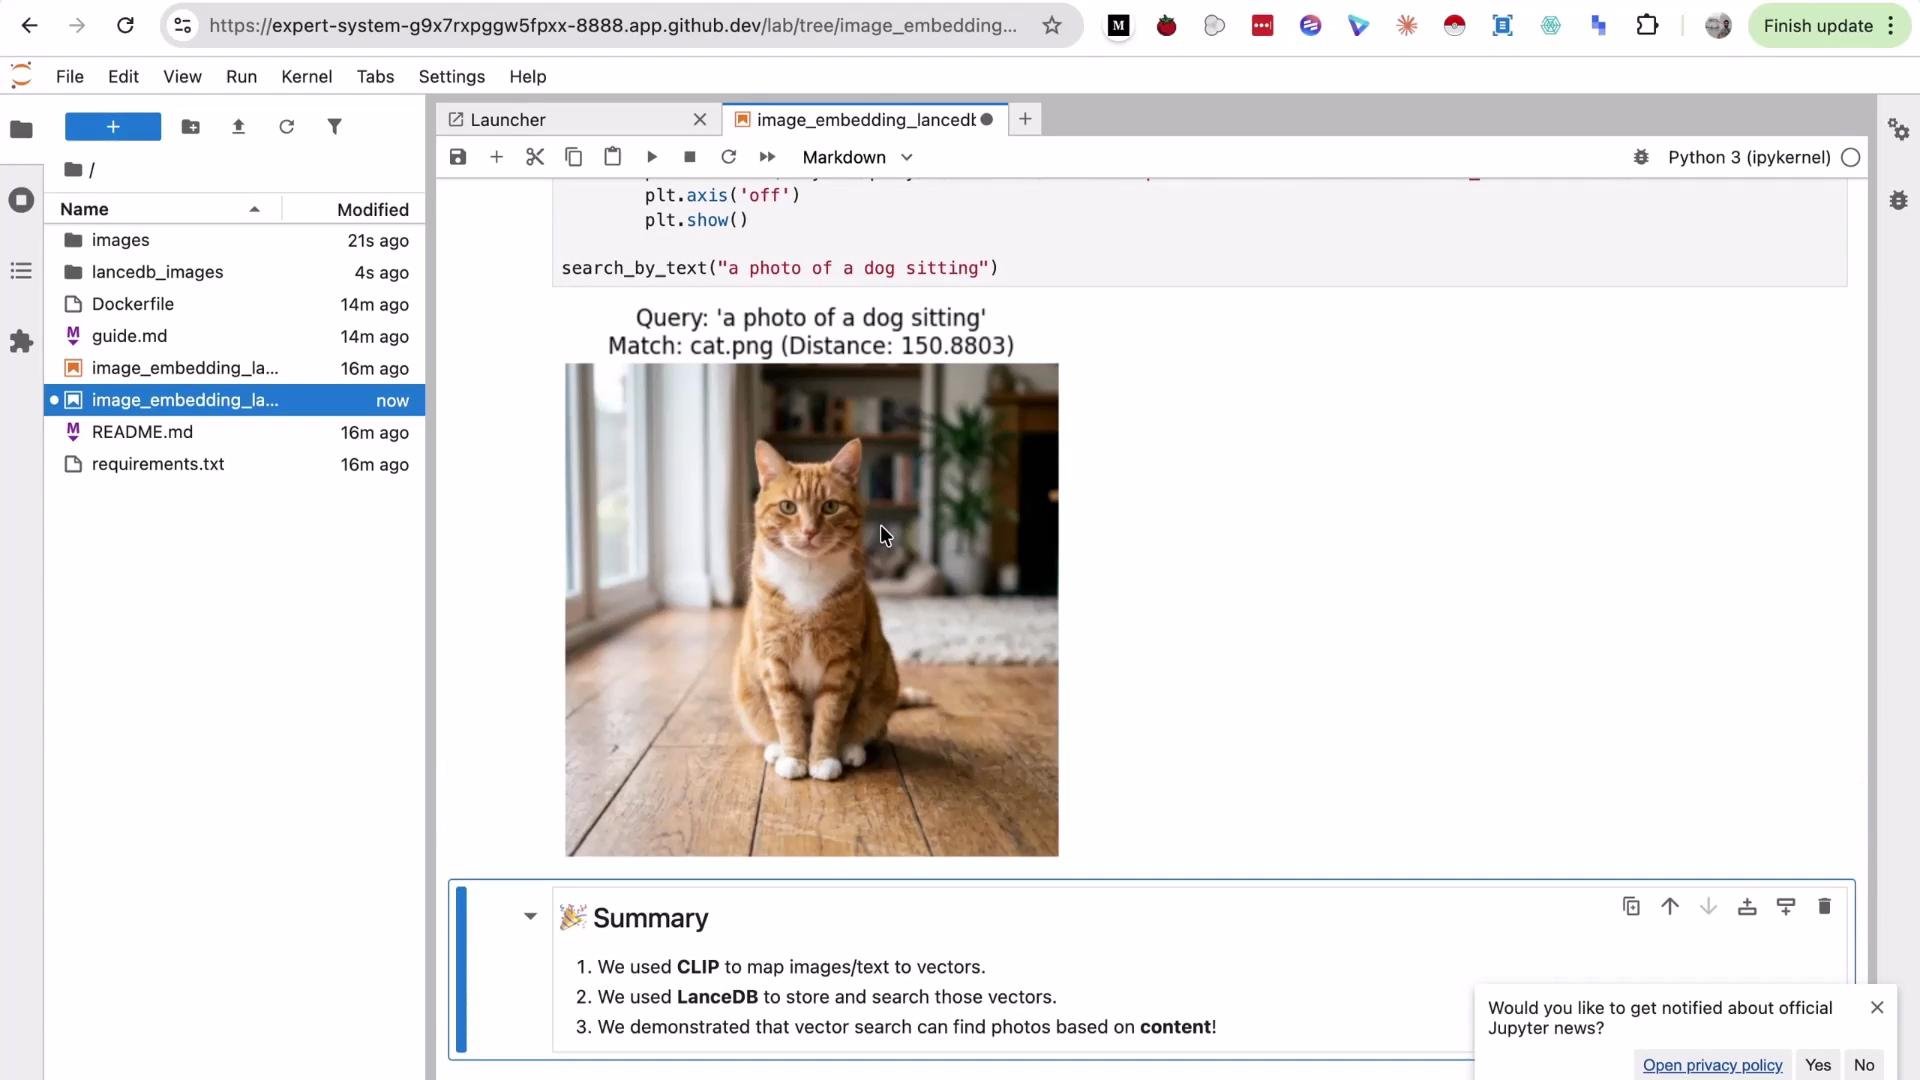Click the browser reload button
The image size is (1920, 1080).
125,26
